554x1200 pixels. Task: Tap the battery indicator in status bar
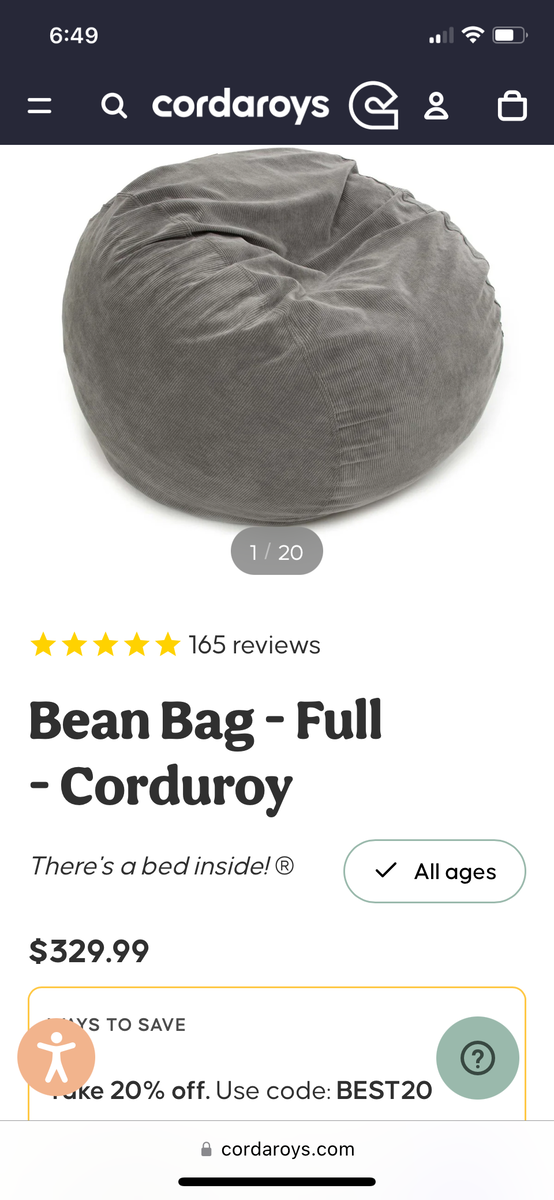[510, 36]
